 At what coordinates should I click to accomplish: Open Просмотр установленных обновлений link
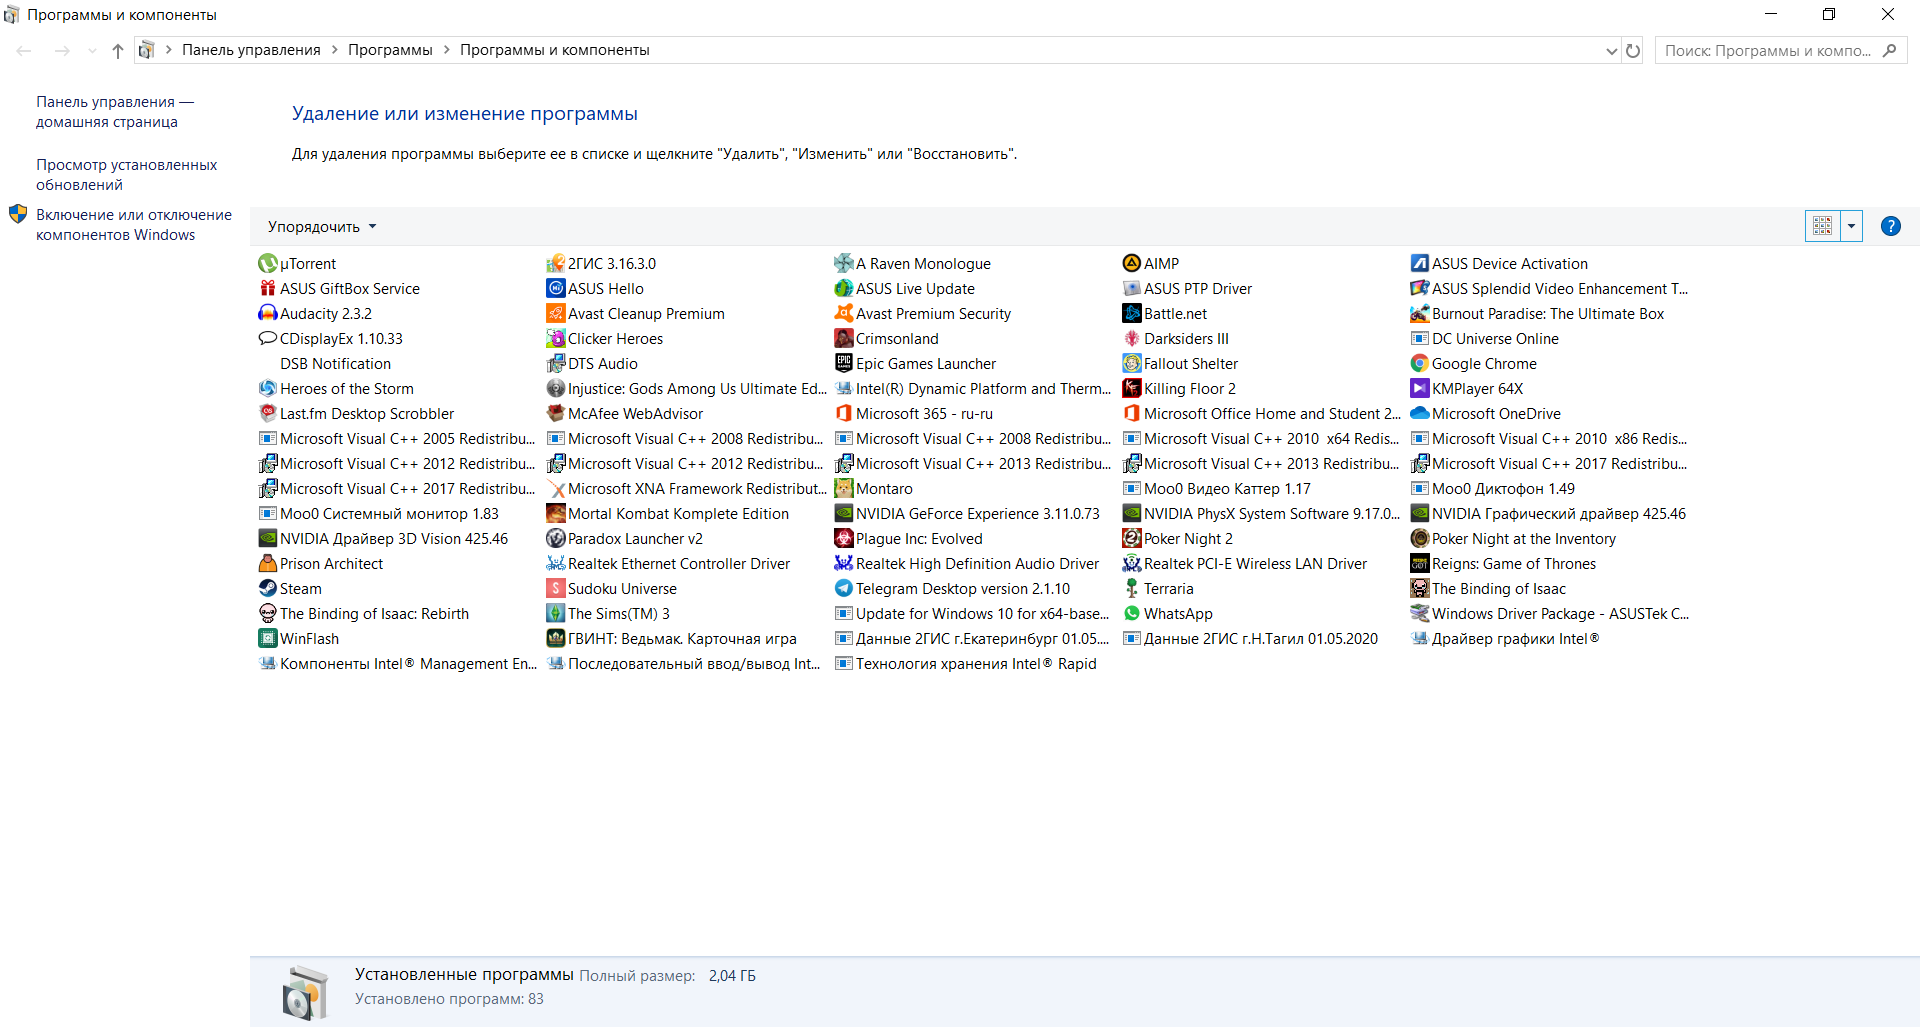pyautogui.click(x=126, y=175)
